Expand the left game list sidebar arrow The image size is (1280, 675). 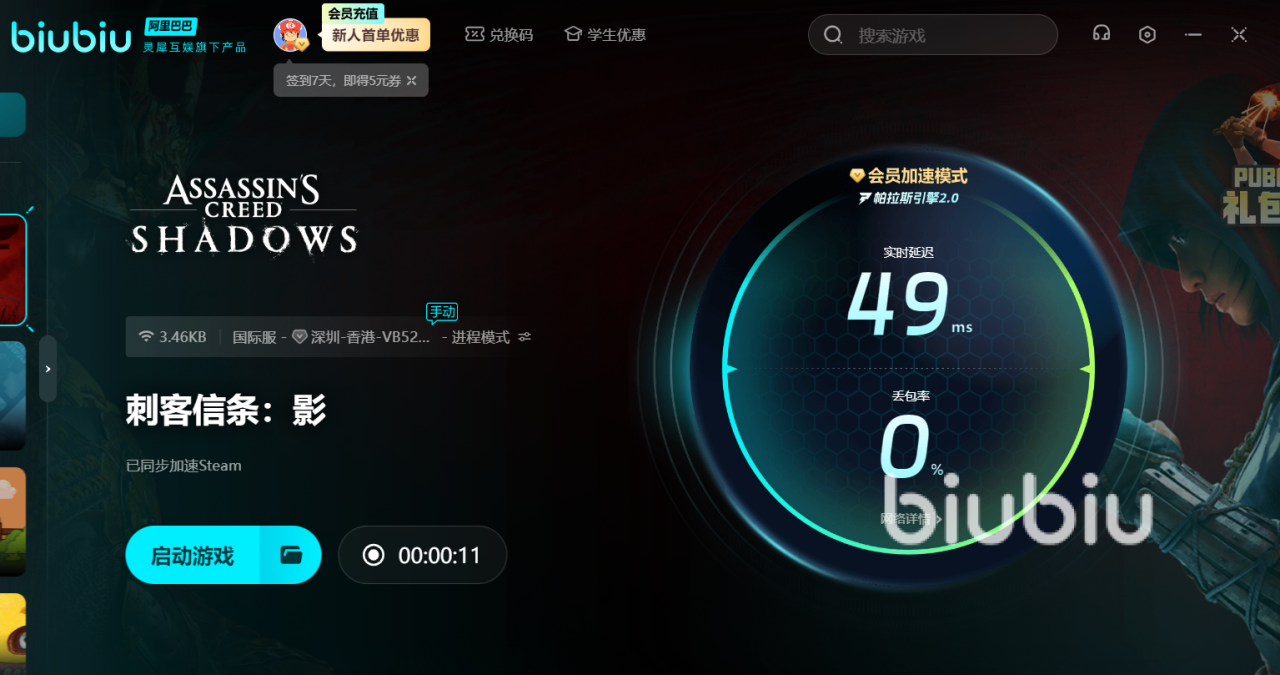[x=47, y=369]
